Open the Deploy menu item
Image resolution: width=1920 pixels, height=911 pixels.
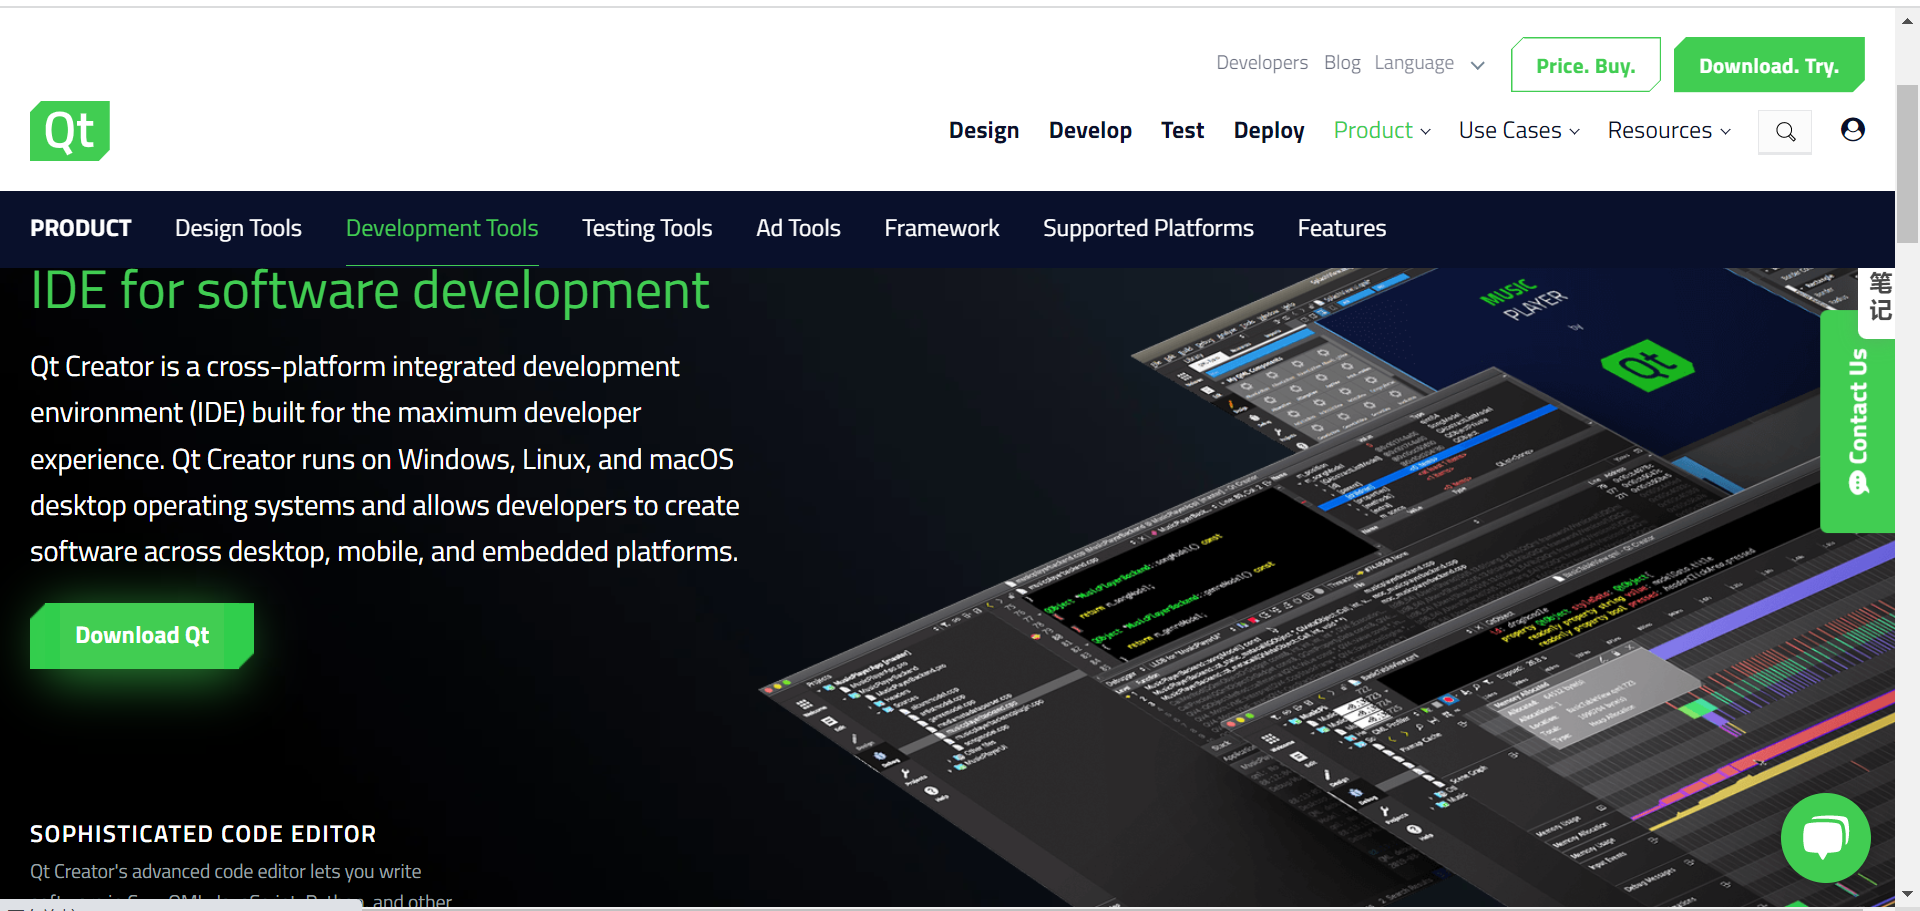point(1269,131)
